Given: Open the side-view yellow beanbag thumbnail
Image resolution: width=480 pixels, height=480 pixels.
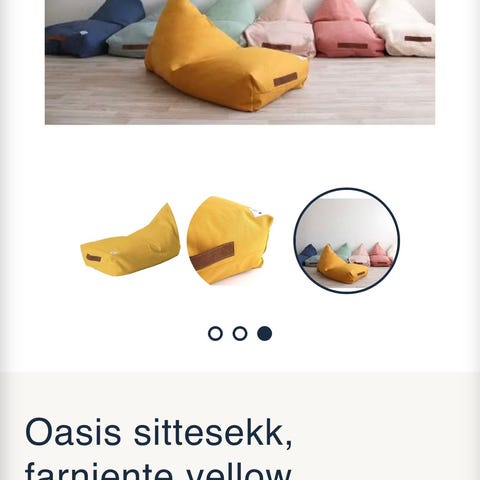Looking at the screenshot, I should (x=130, y=240).
